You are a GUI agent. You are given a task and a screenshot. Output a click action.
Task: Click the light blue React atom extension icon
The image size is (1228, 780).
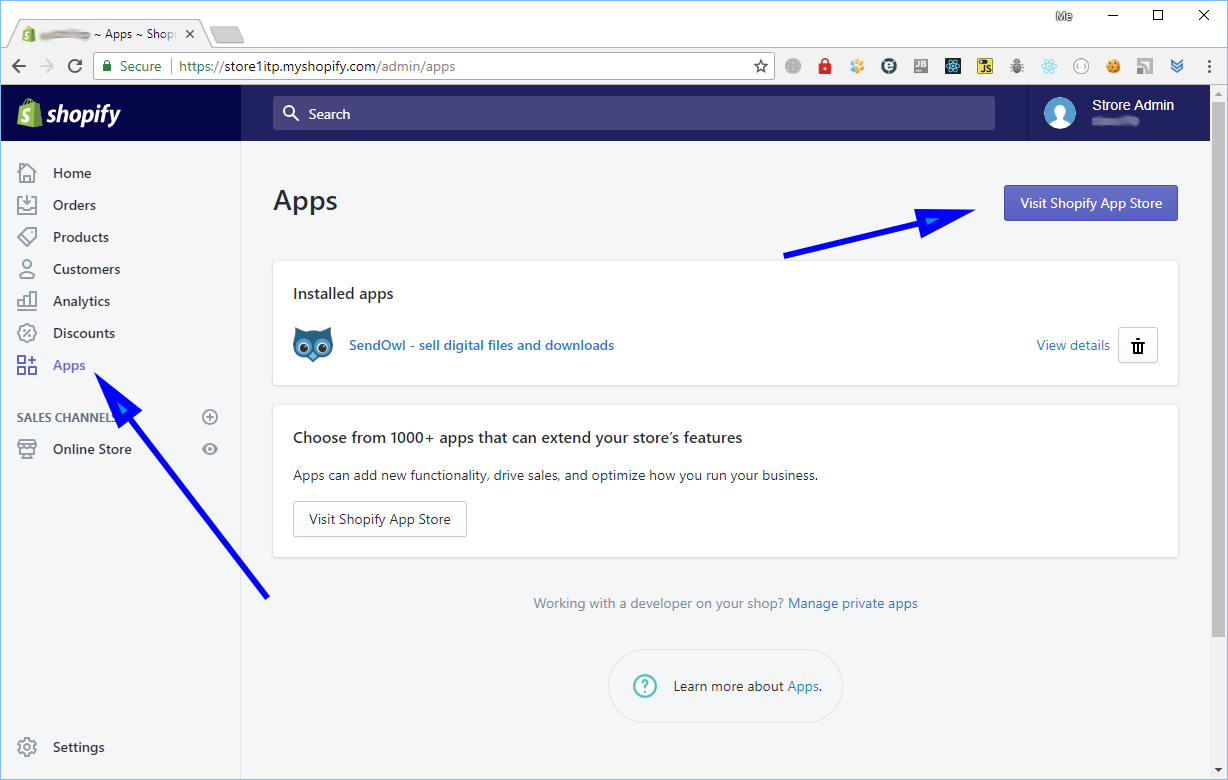point(1049,66)
